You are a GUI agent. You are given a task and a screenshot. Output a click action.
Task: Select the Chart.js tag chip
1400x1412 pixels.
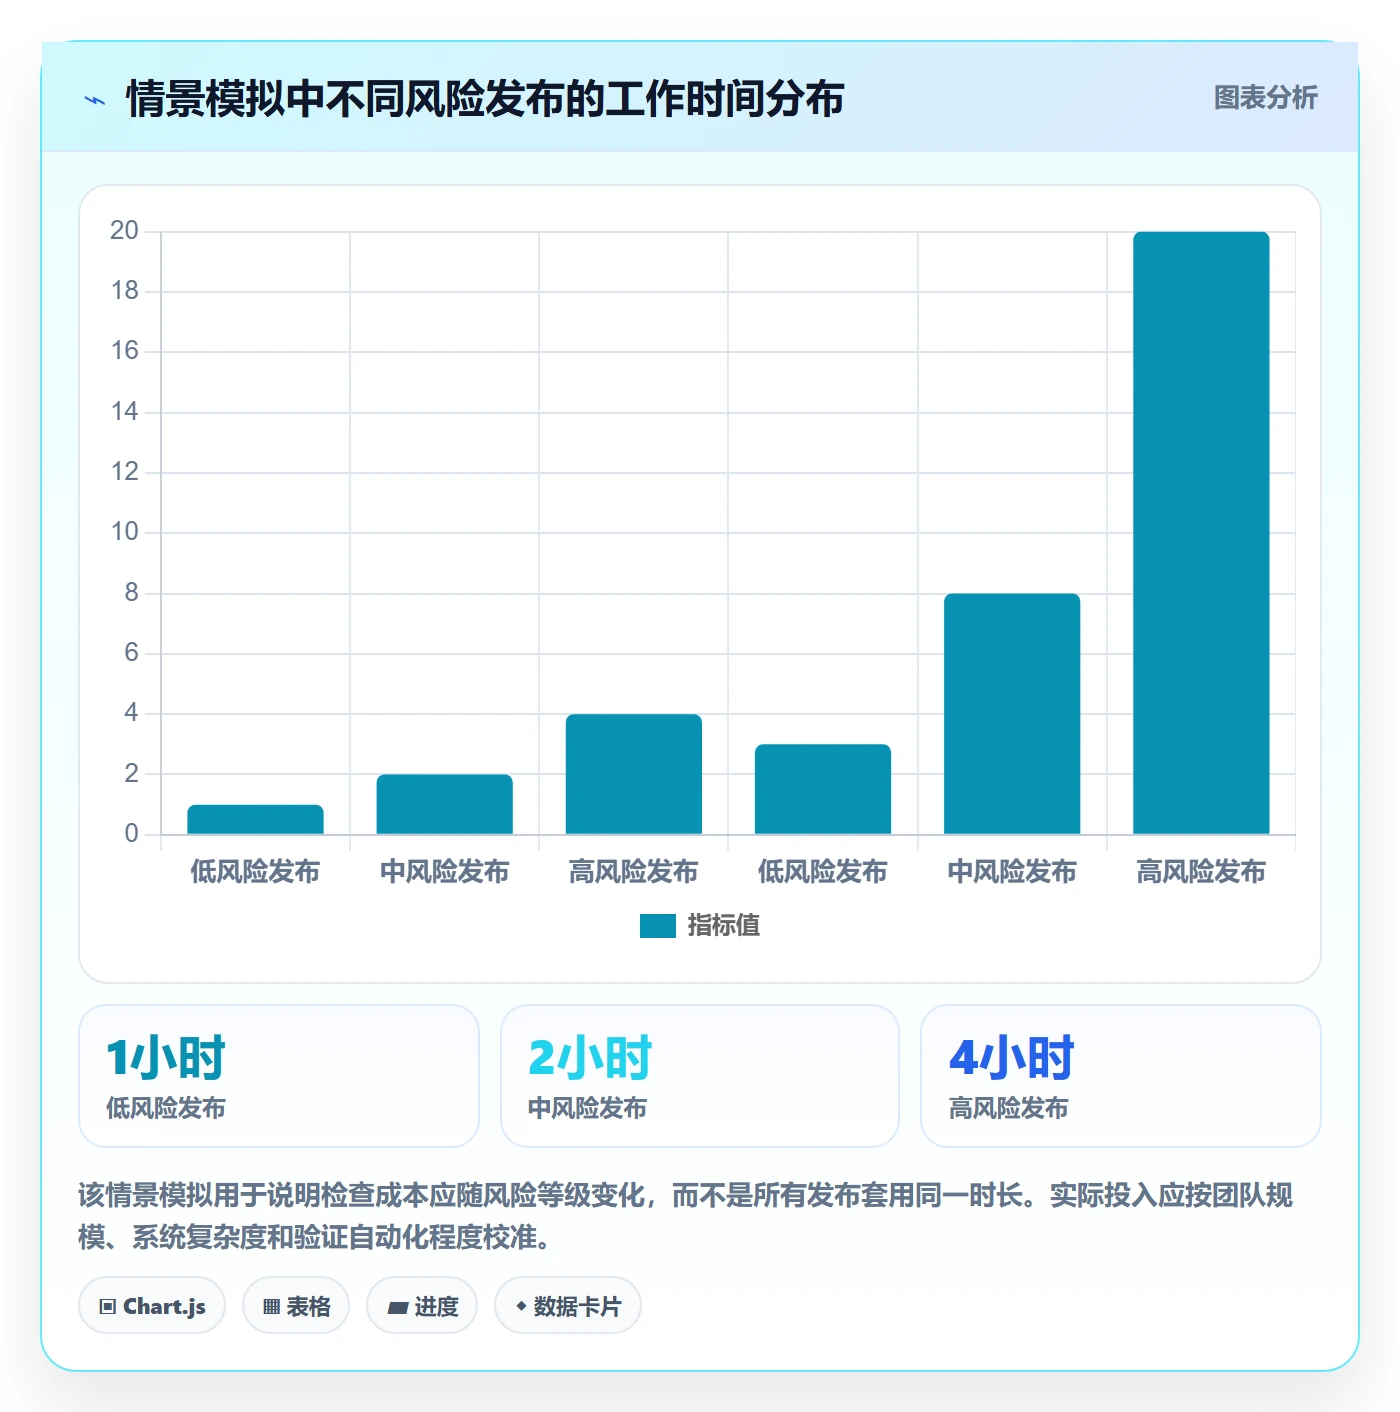click(x=152, y=1305)
